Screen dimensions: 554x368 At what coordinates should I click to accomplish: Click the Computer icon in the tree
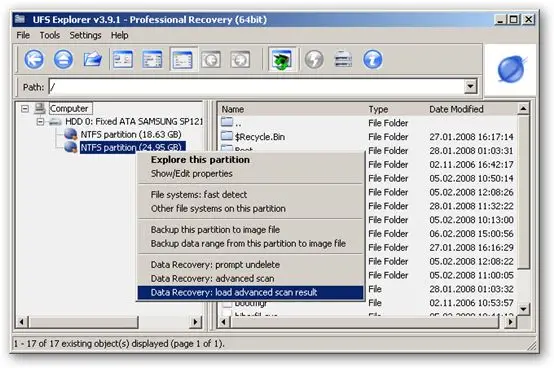tap(40, 108)
